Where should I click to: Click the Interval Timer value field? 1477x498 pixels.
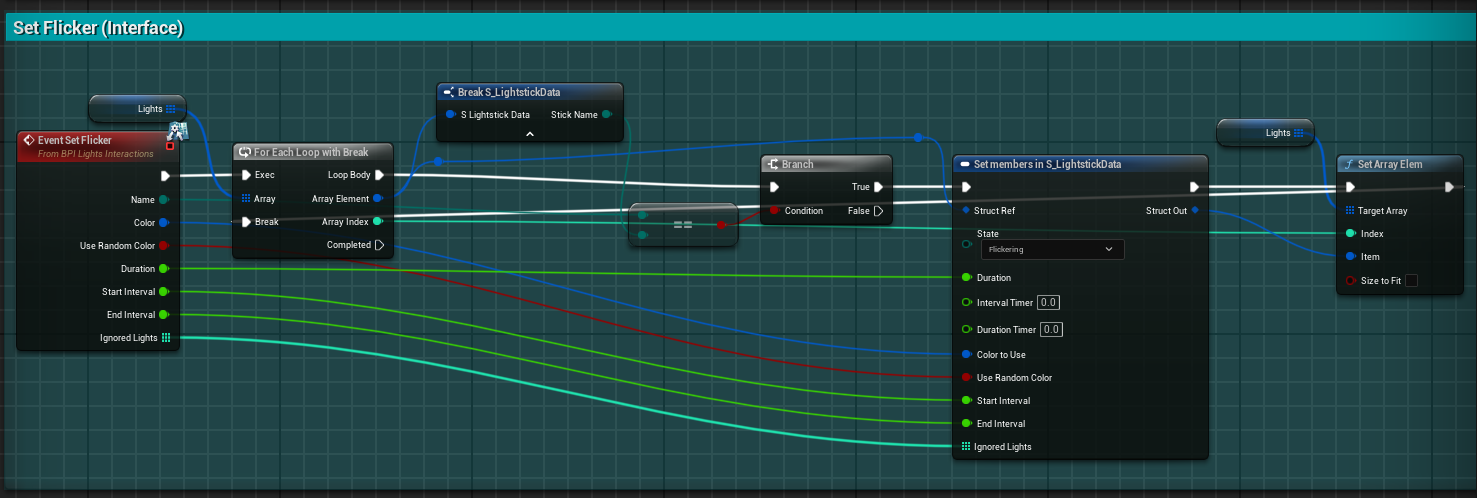click(x=1049, y=302)
